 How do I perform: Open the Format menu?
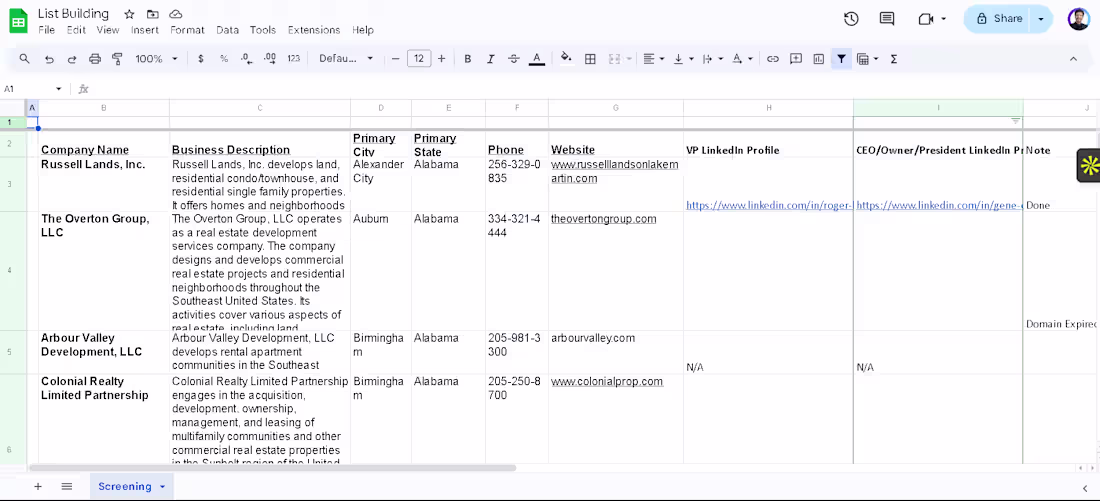[x=187, y=30]
